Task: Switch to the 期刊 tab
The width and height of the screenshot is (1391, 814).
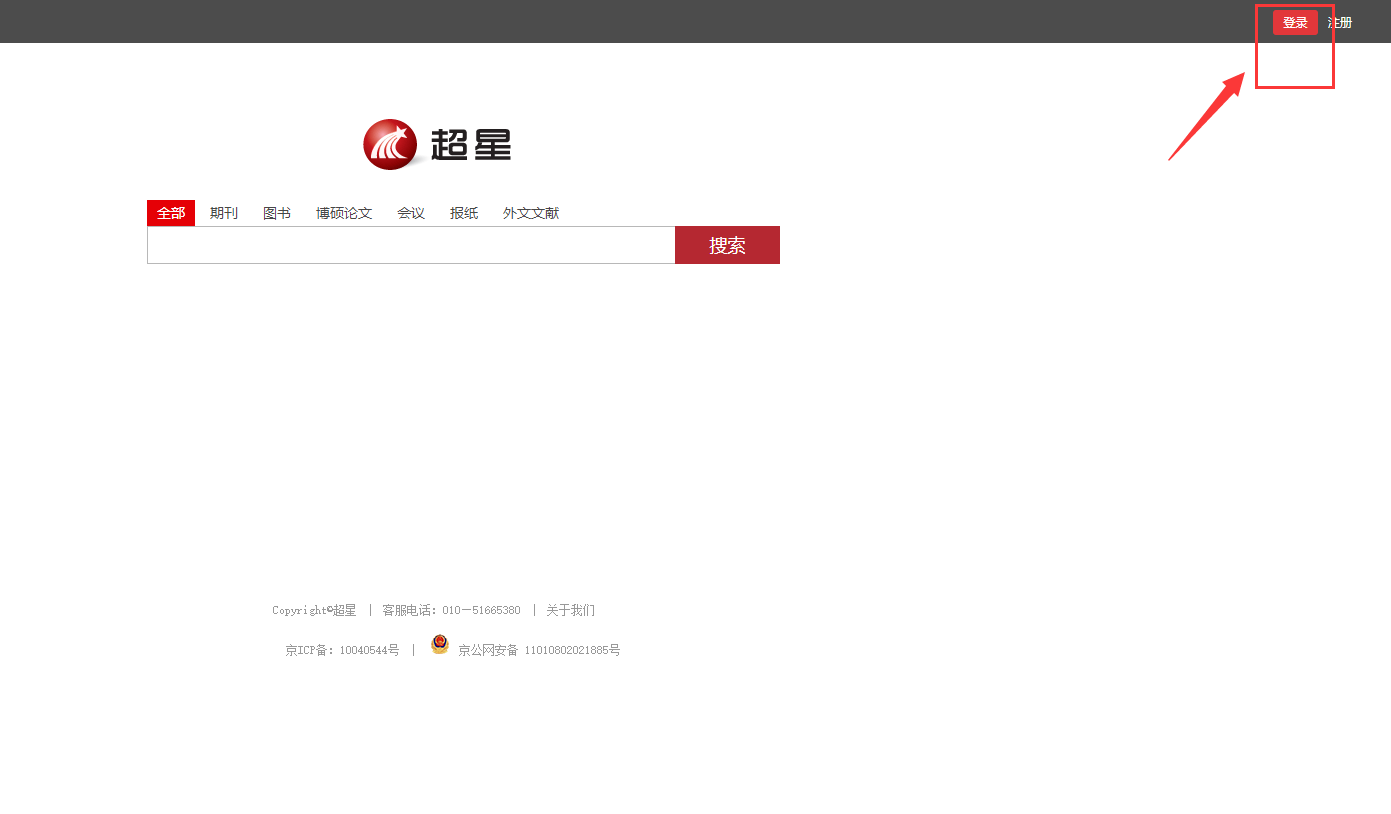Action: [224, 213]
